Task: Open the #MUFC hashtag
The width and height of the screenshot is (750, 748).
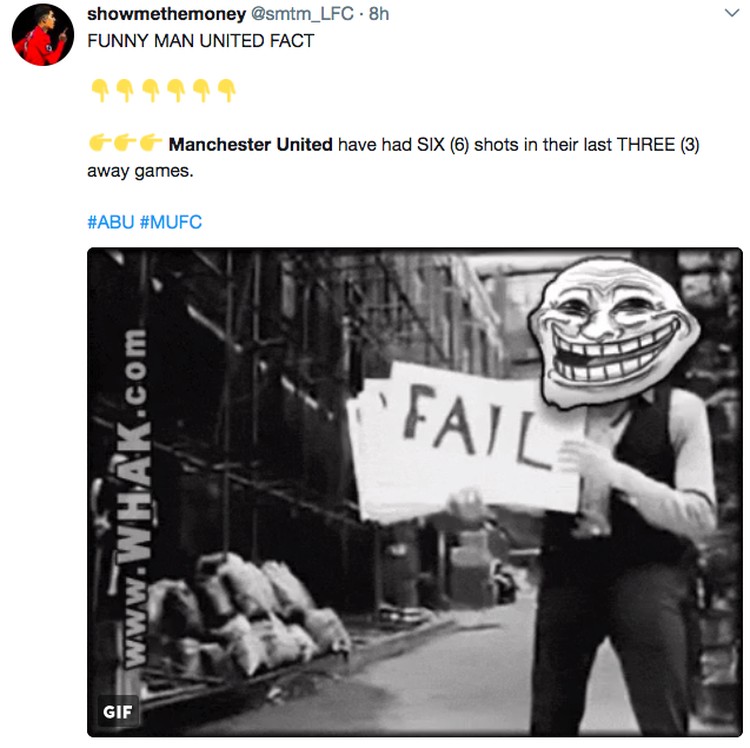Action: coord(171,222)
